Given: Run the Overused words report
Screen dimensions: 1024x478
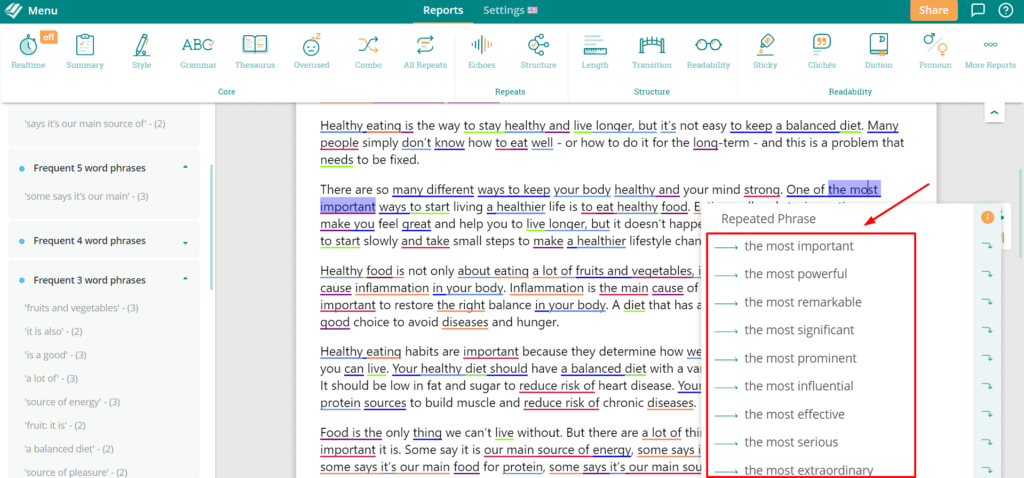Looking at the screenshot, I should tap(311, 50).
